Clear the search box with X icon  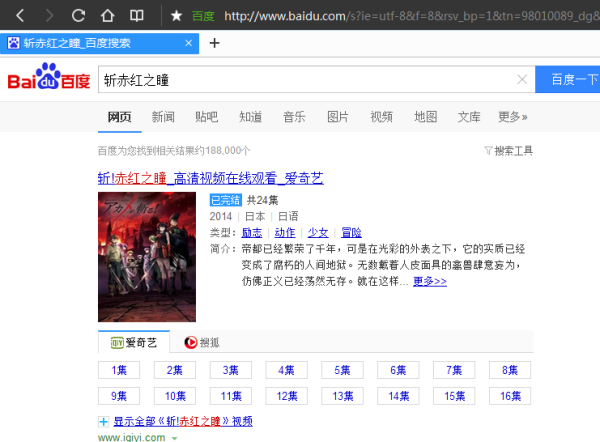pos(522,80)
